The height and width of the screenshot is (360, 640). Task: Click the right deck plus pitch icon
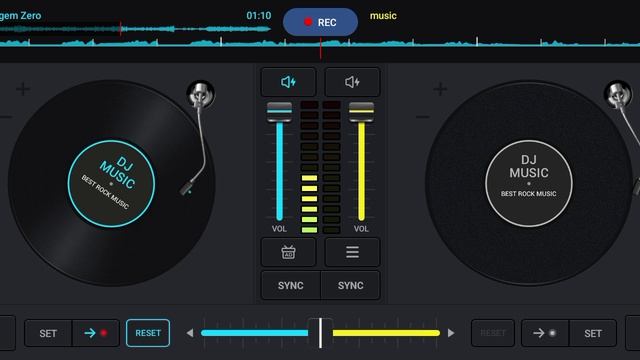440,89
